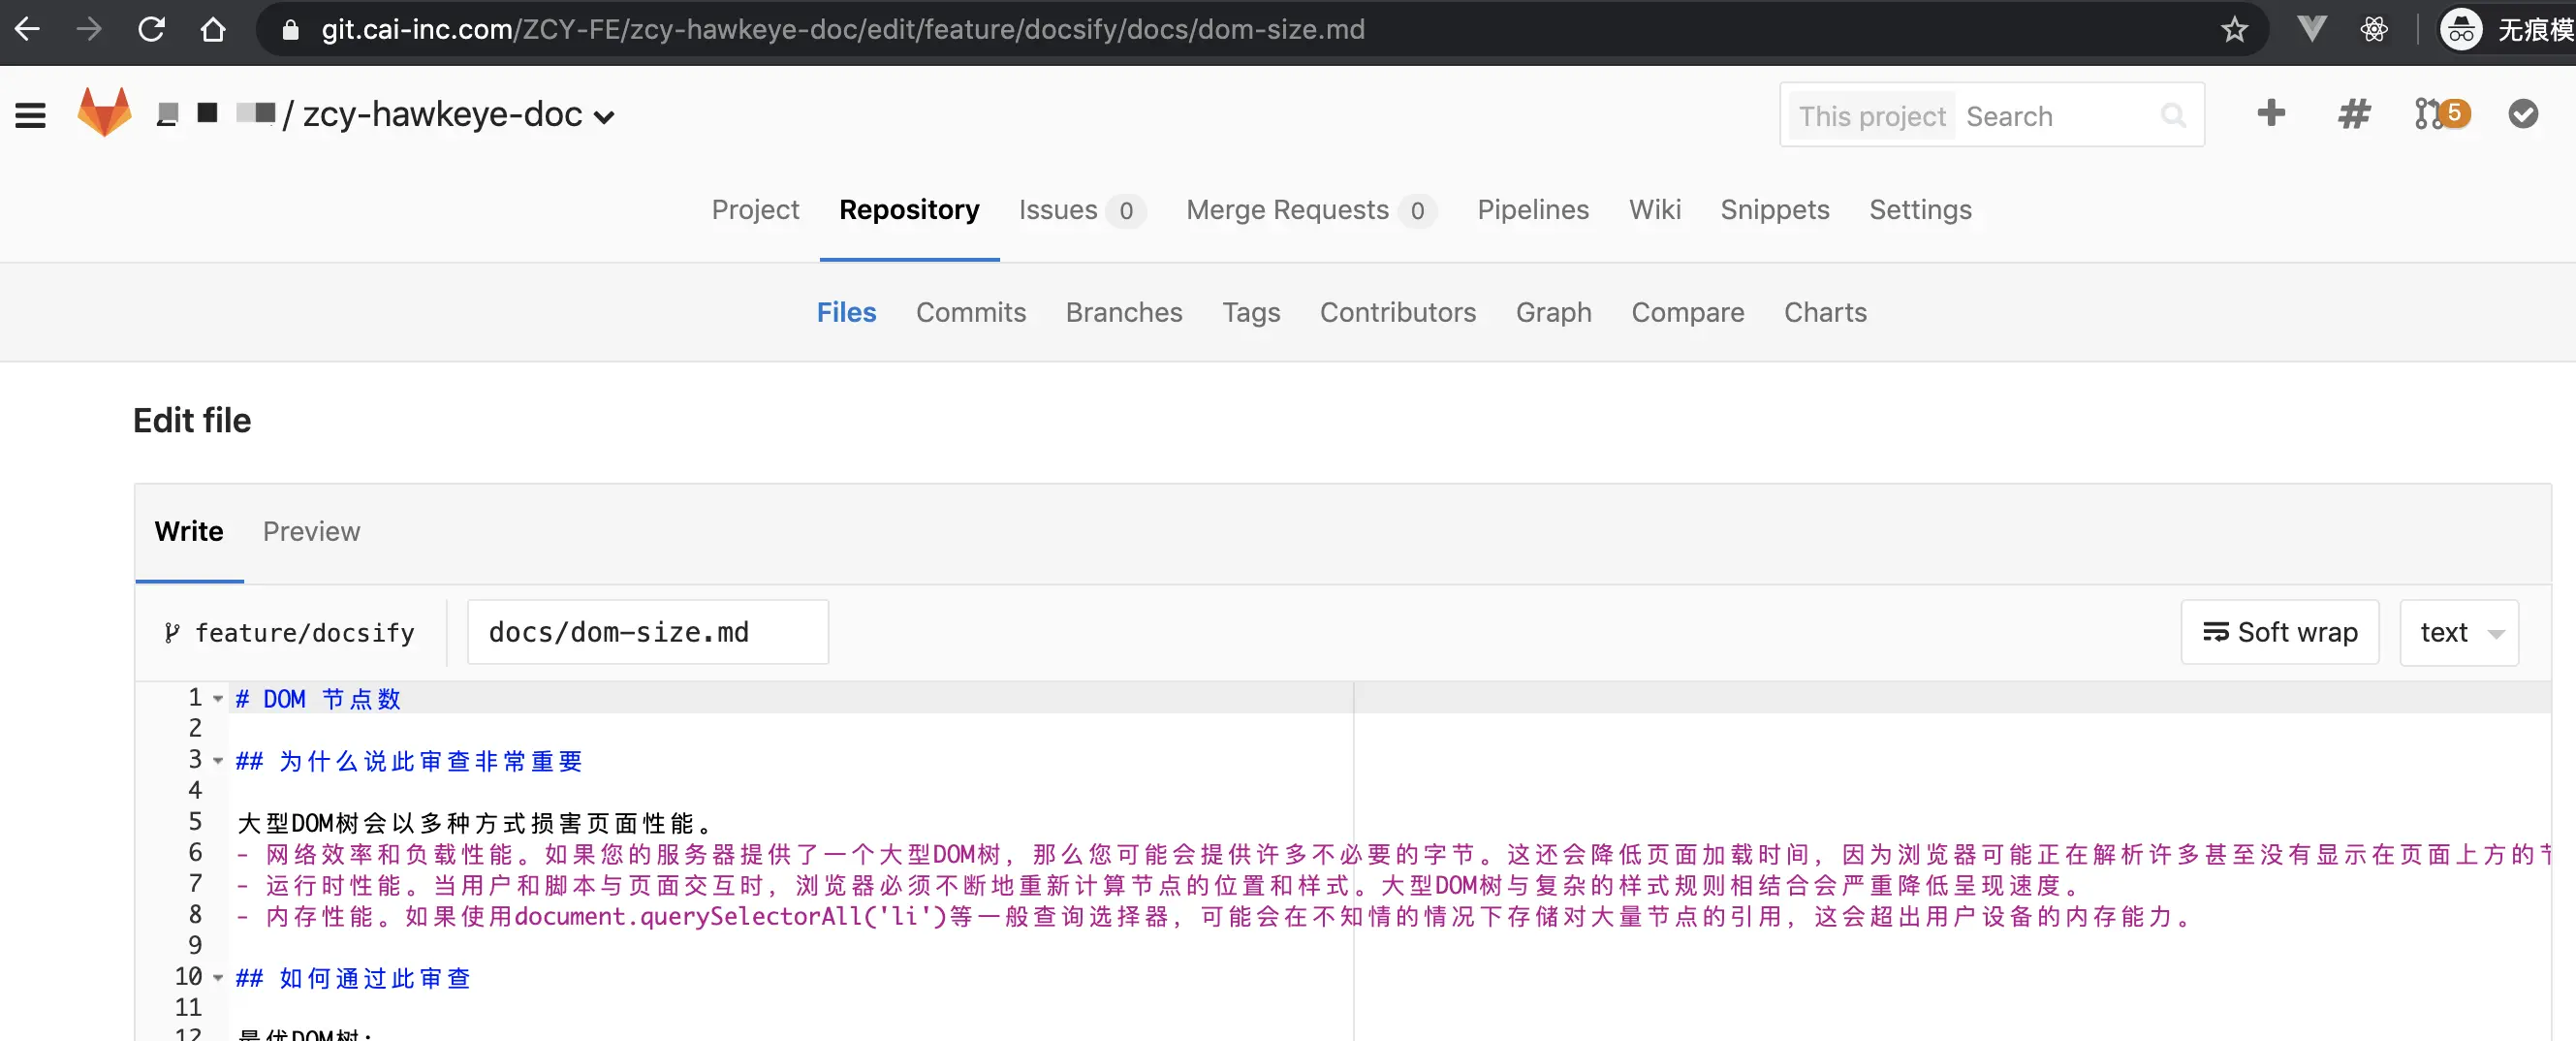
Task: Switch to the Preview tab
Action: pyautogui.click(x=311, y=532)
